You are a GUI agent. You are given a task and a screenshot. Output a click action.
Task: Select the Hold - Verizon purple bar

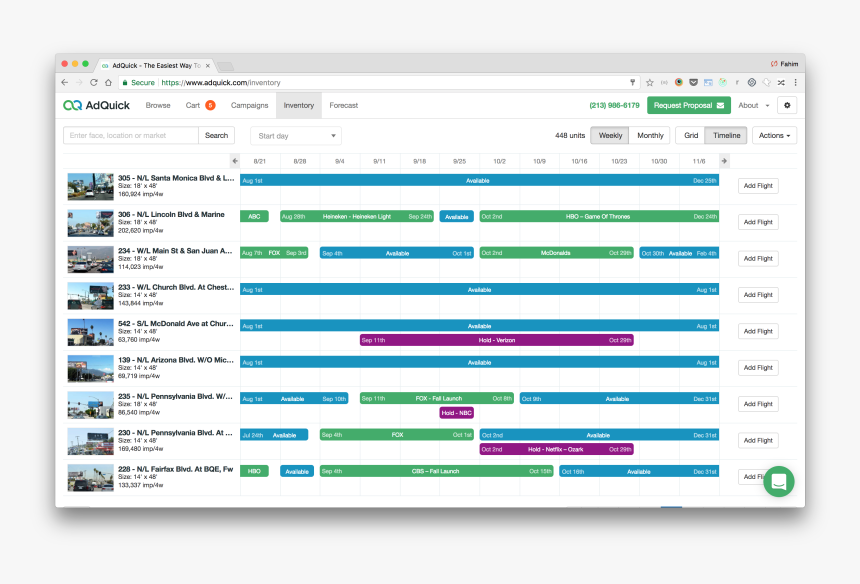pyautogui.click(x=496, y=341)
